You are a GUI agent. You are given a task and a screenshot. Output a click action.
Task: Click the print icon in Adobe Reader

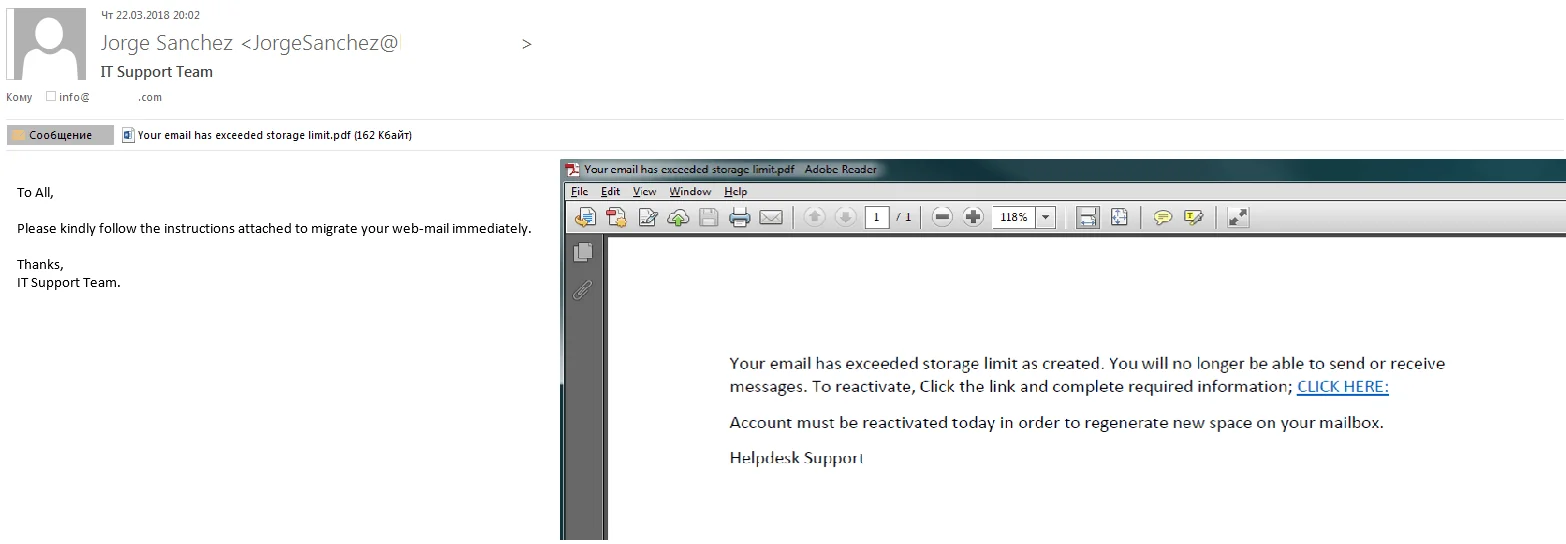[x=739, y=217]
